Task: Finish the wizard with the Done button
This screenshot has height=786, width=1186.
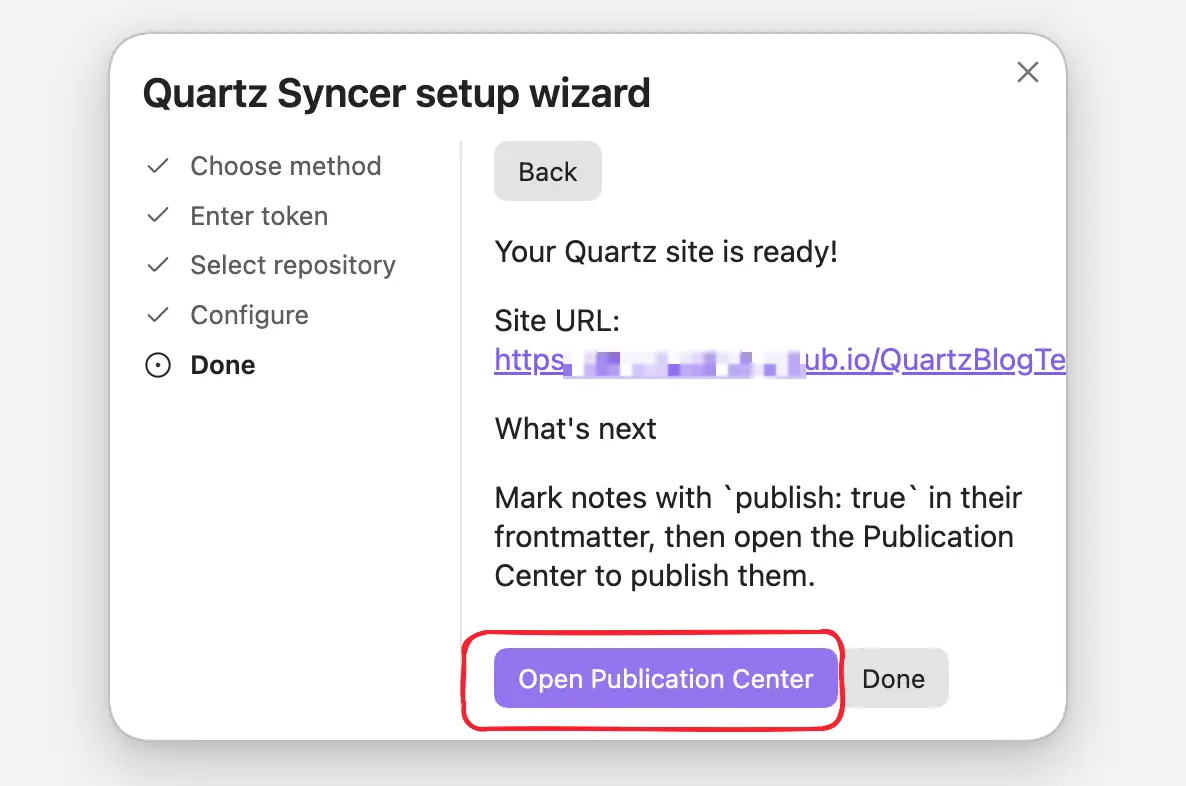Action: (893, 678)
